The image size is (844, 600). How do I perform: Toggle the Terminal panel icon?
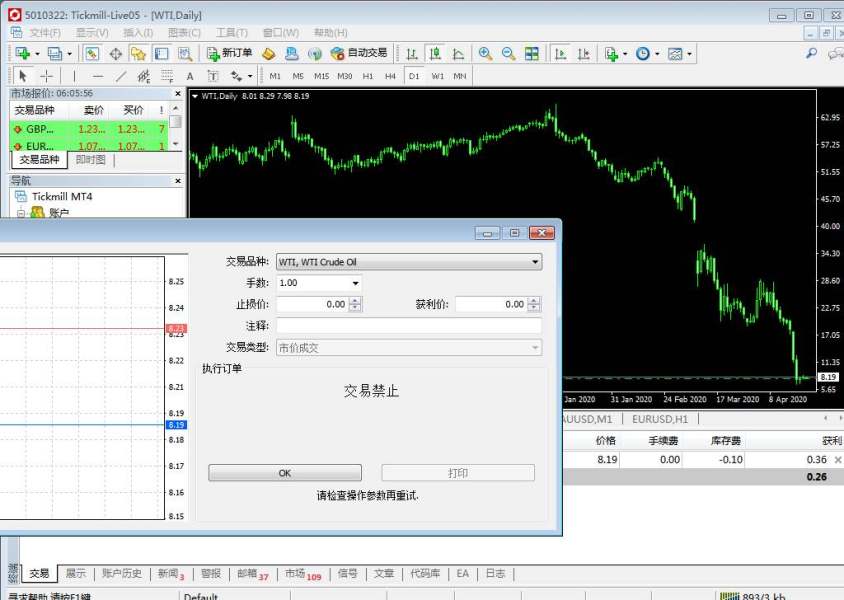coord(161,53)
